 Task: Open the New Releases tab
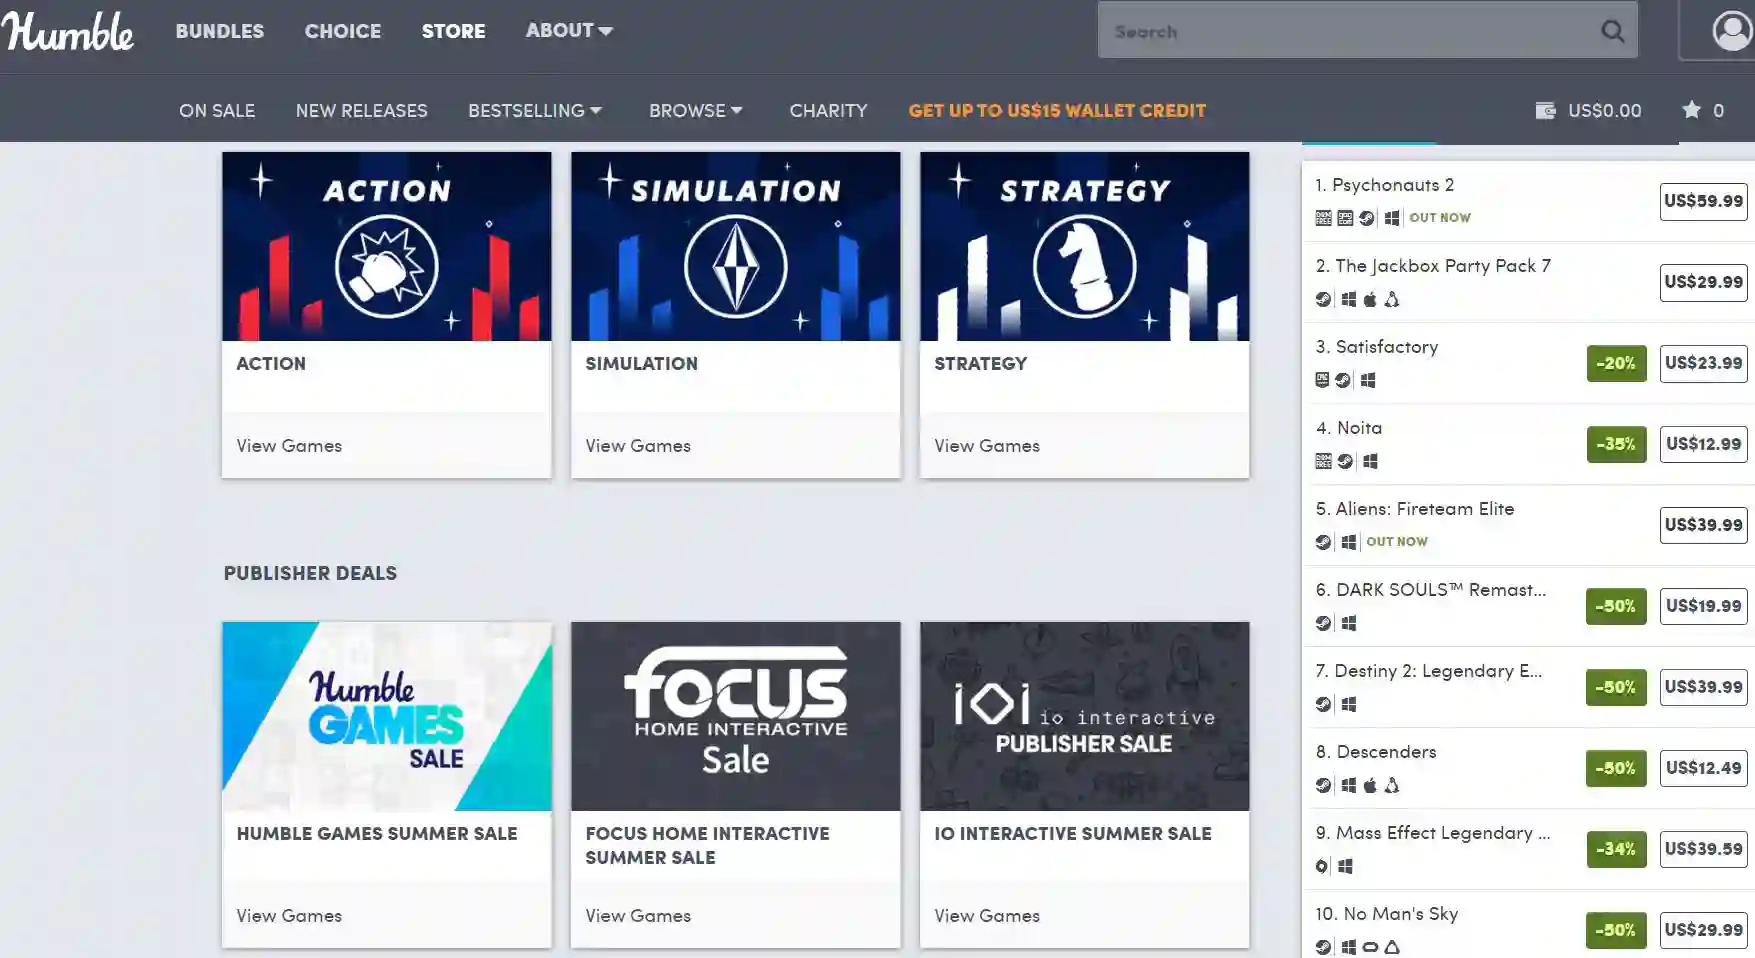pos(361,110)
